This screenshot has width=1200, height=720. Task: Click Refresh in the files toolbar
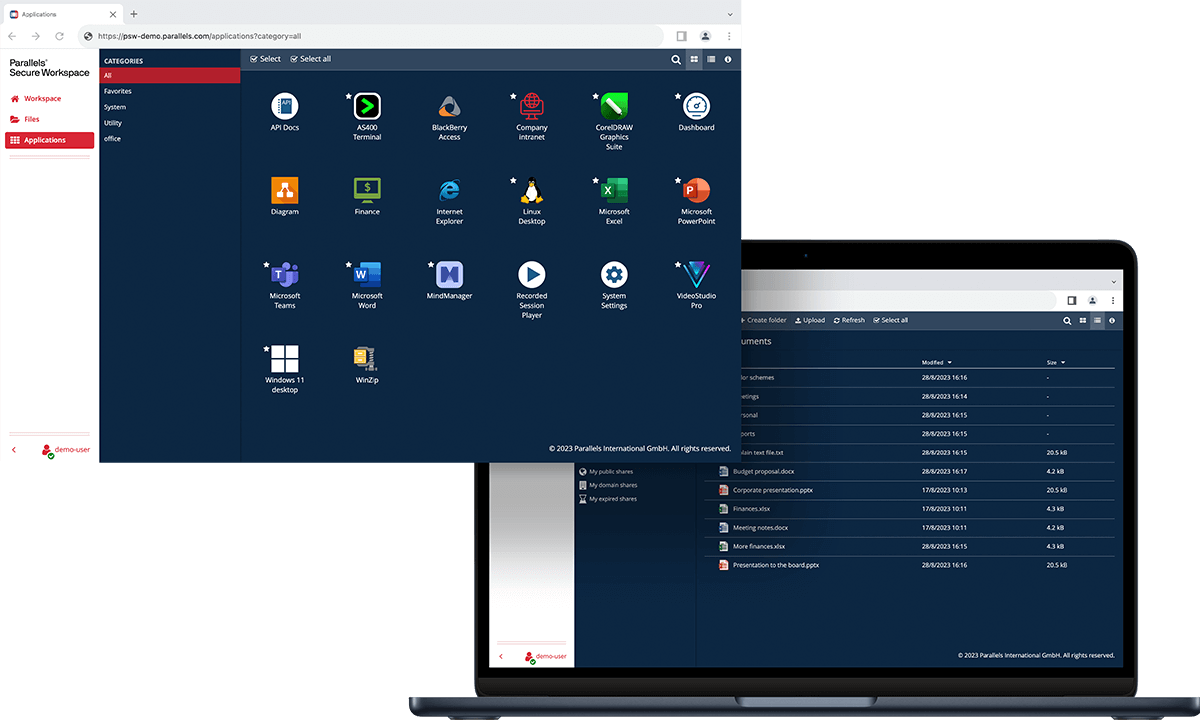[849, 321]
